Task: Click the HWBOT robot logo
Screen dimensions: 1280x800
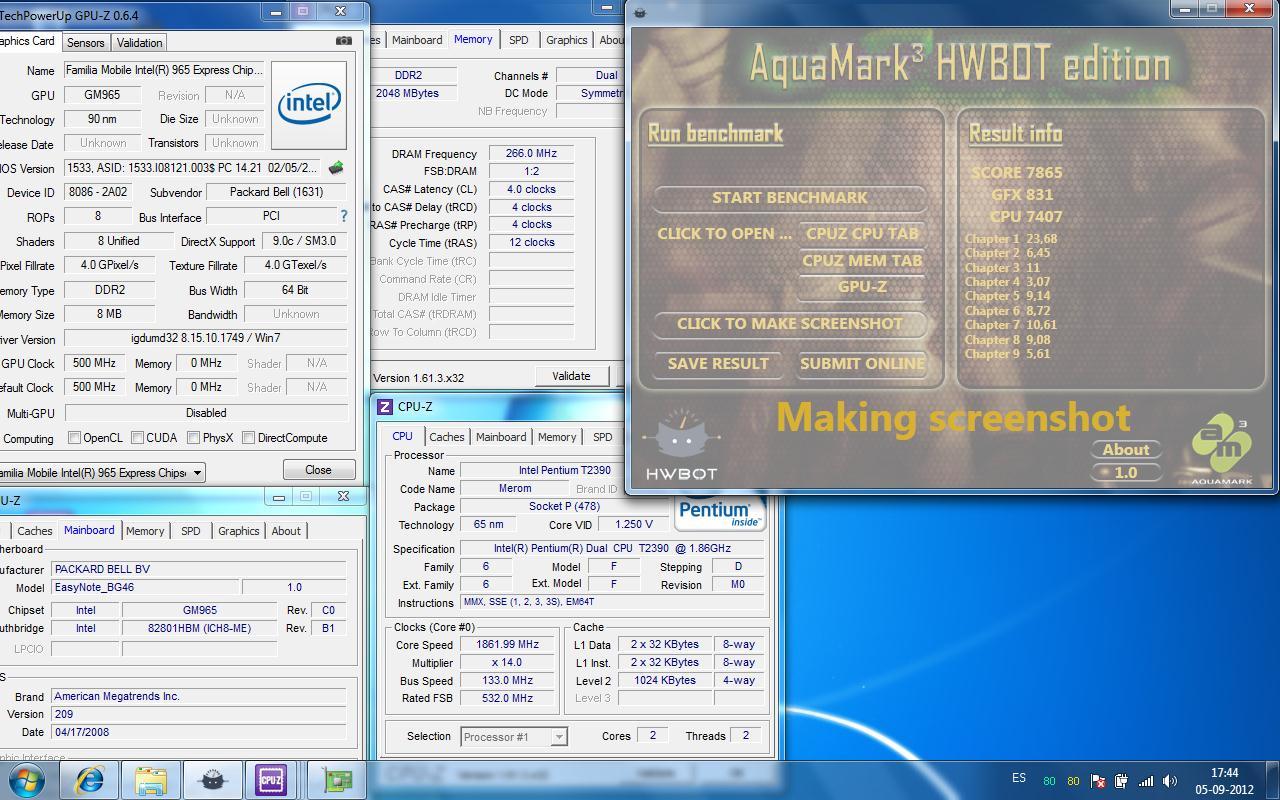Action: coord(681,444)
